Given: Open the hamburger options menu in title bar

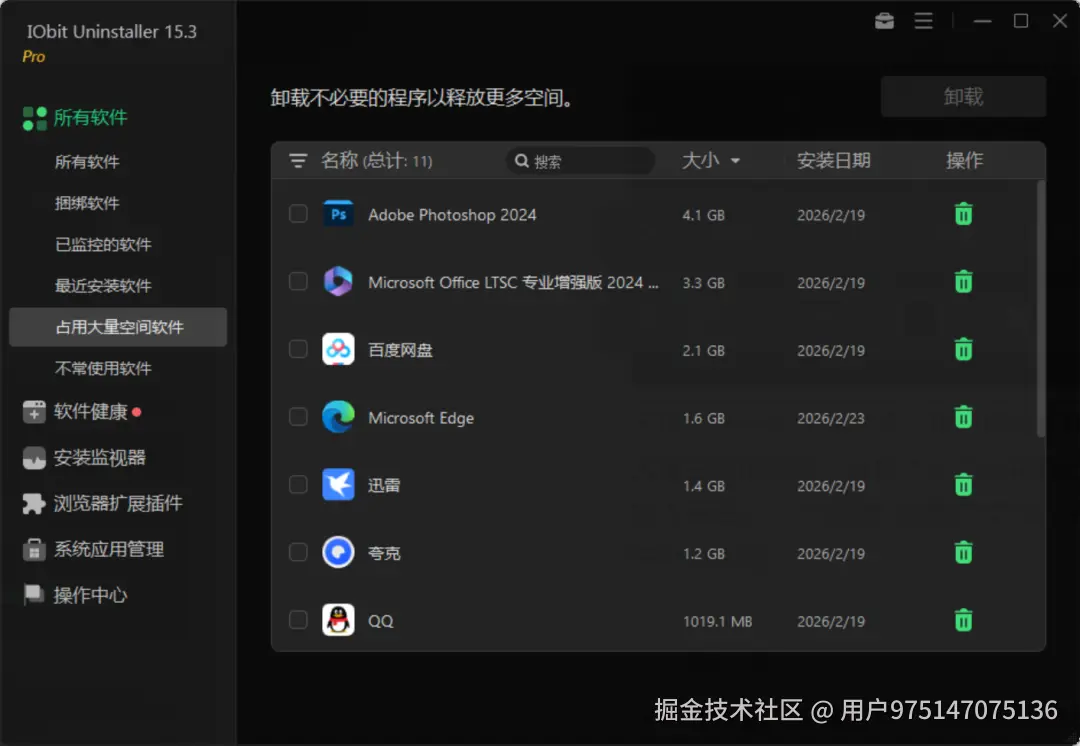Looking at the screenshot, I should pos(924,21).
